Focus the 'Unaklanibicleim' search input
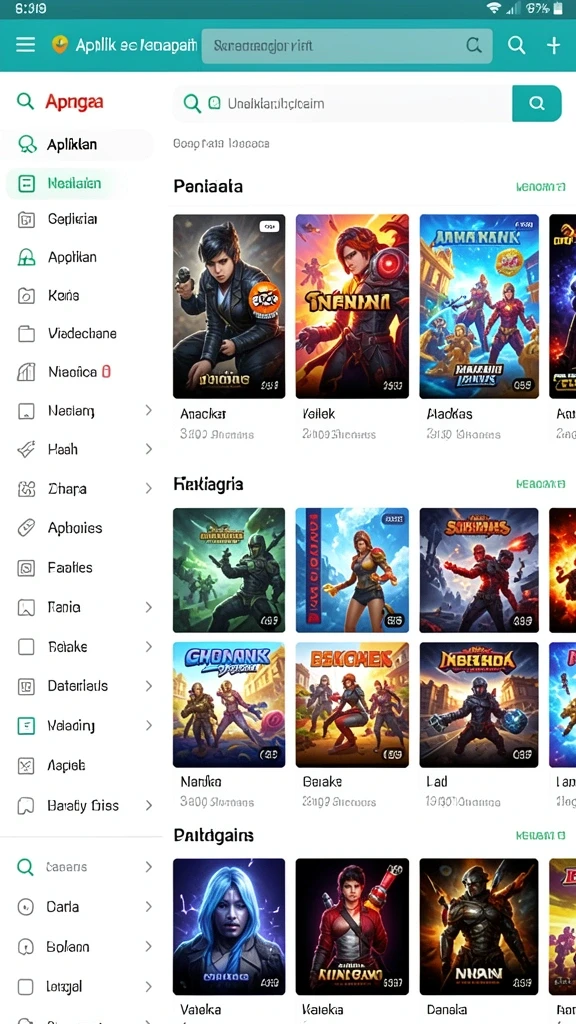This screenshot has height=1024, width=576. [x=342, y=103]
